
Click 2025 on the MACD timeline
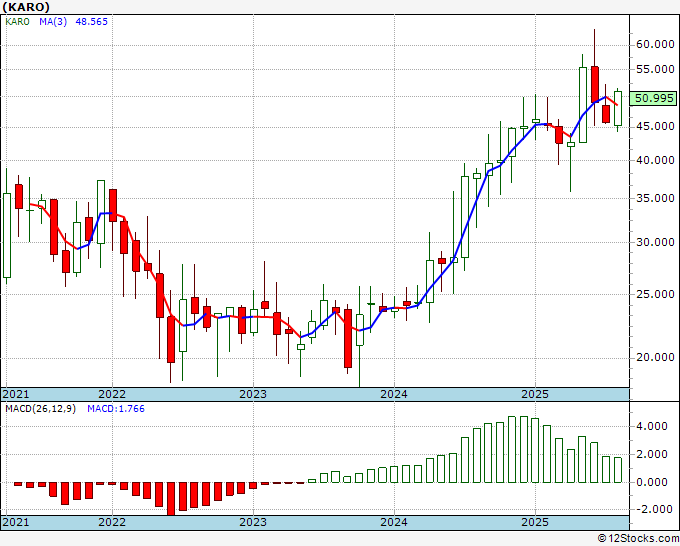[535, 522]
